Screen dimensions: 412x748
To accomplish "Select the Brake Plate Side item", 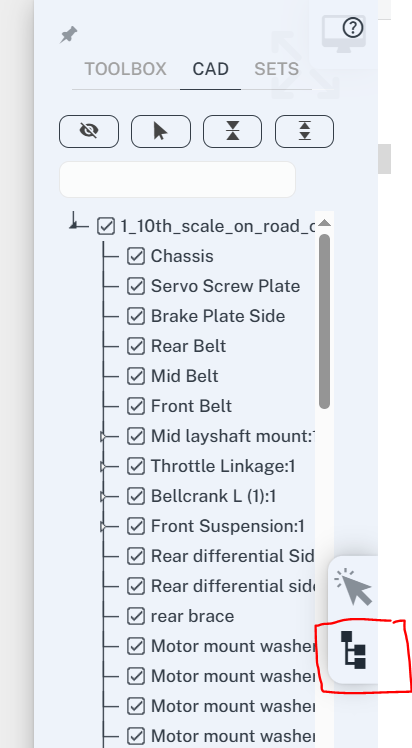I will click(218, 316).
